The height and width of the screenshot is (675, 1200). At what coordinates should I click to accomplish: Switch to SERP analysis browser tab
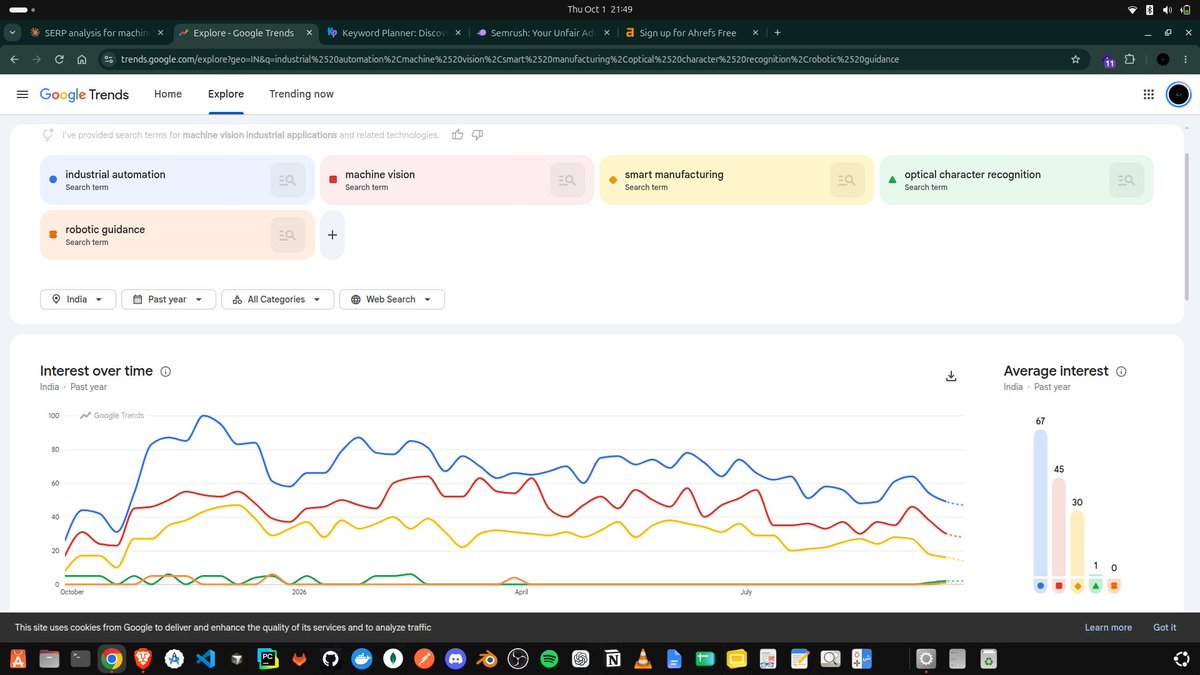[x=95, y=32]
